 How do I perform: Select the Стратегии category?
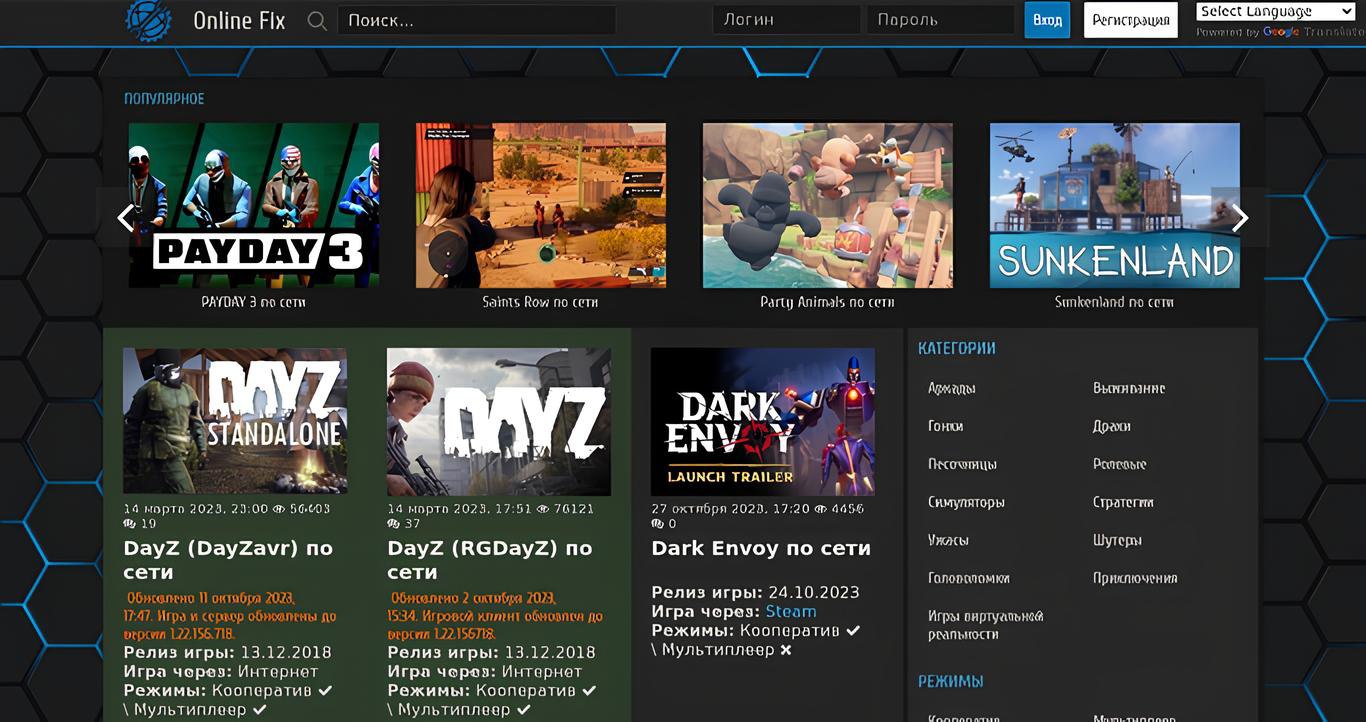tap(1124, 502)
